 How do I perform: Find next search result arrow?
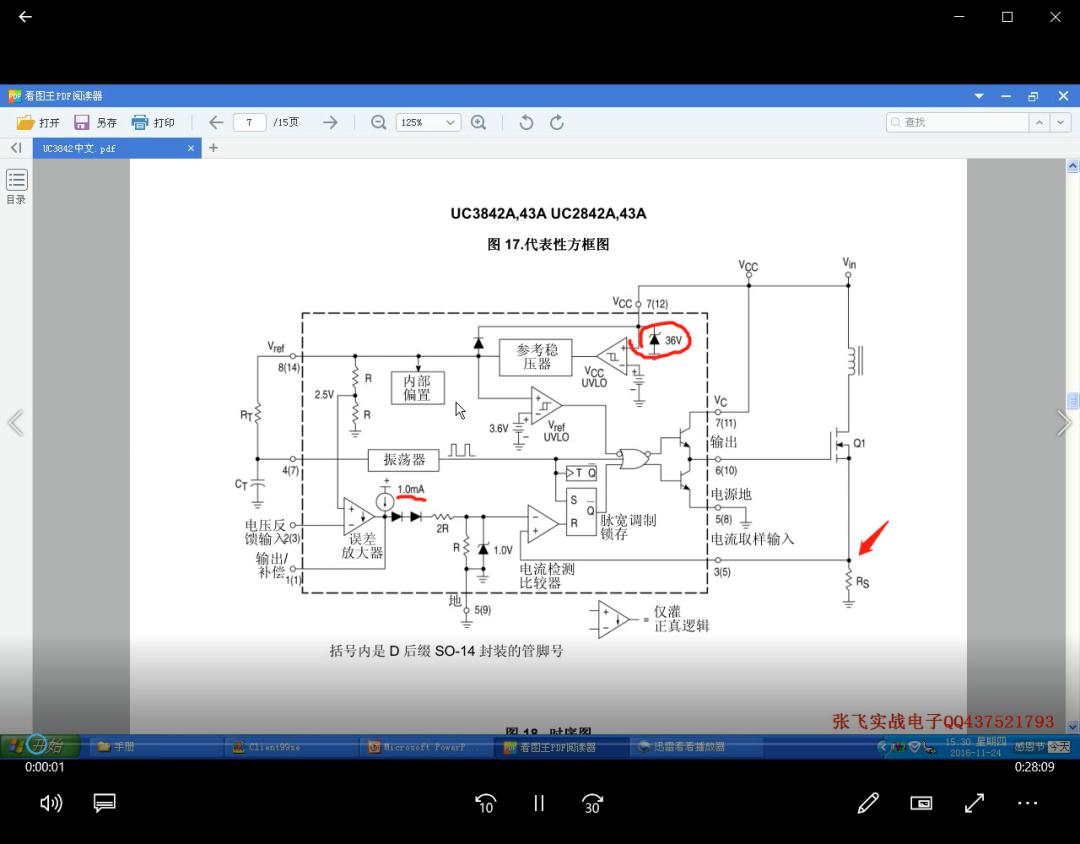(x=1061, y=123)
